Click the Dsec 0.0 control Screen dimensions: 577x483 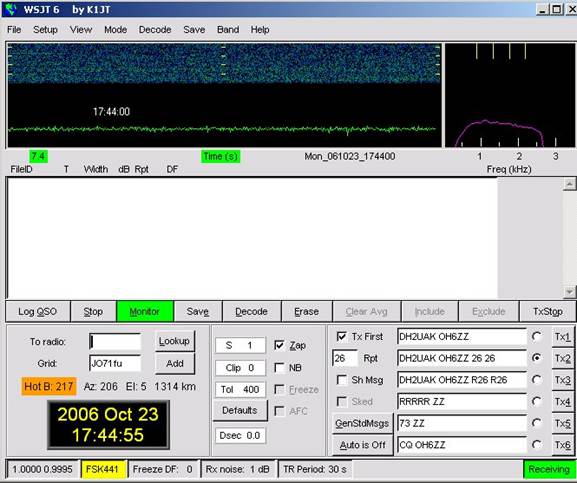[240, 436]
